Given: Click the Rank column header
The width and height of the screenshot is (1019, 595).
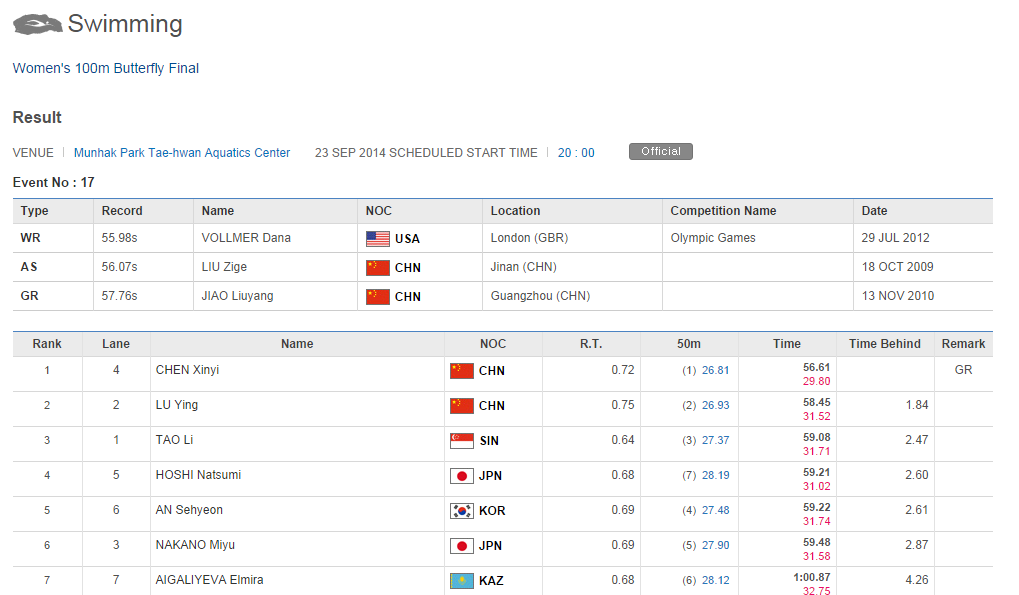Looking at the screenshot, I should (x=47, y=344).
